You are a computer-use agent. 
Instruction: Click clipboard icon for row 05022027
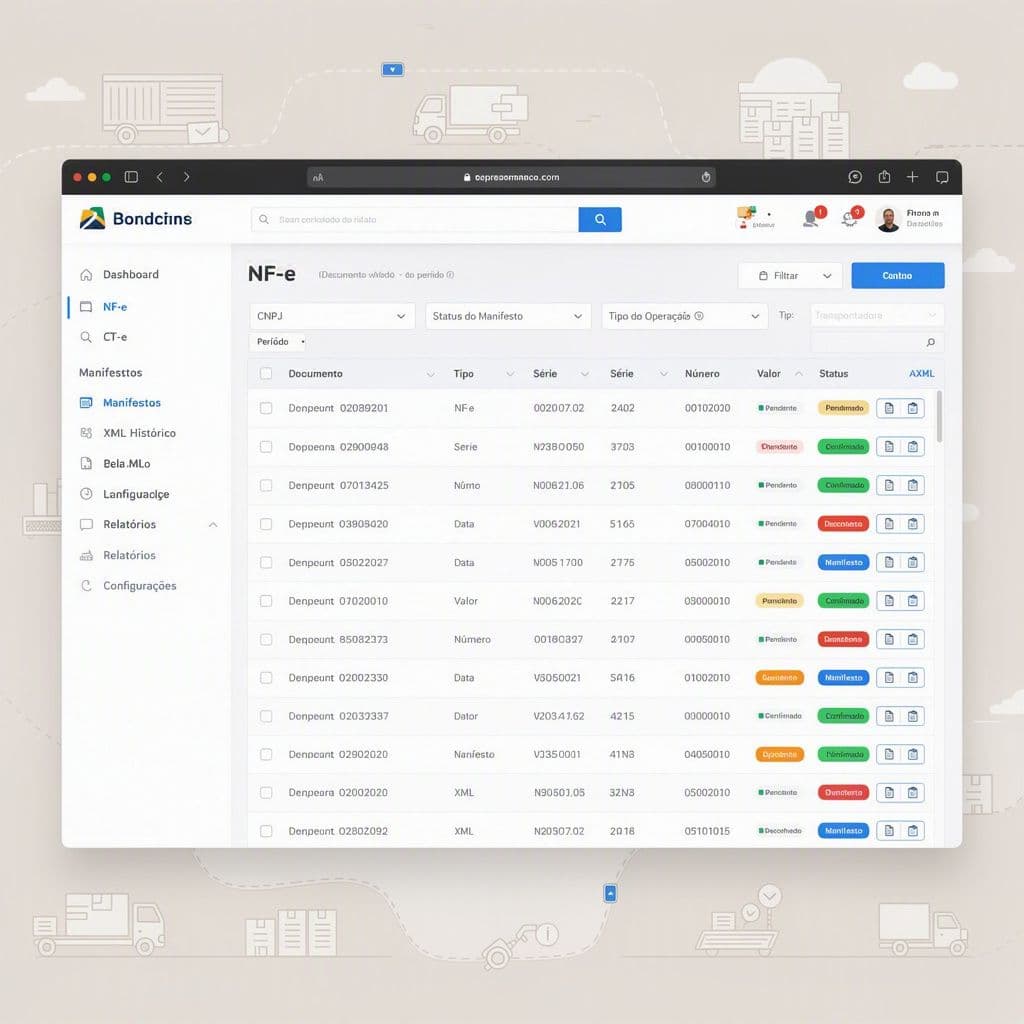tap(913, 562)
